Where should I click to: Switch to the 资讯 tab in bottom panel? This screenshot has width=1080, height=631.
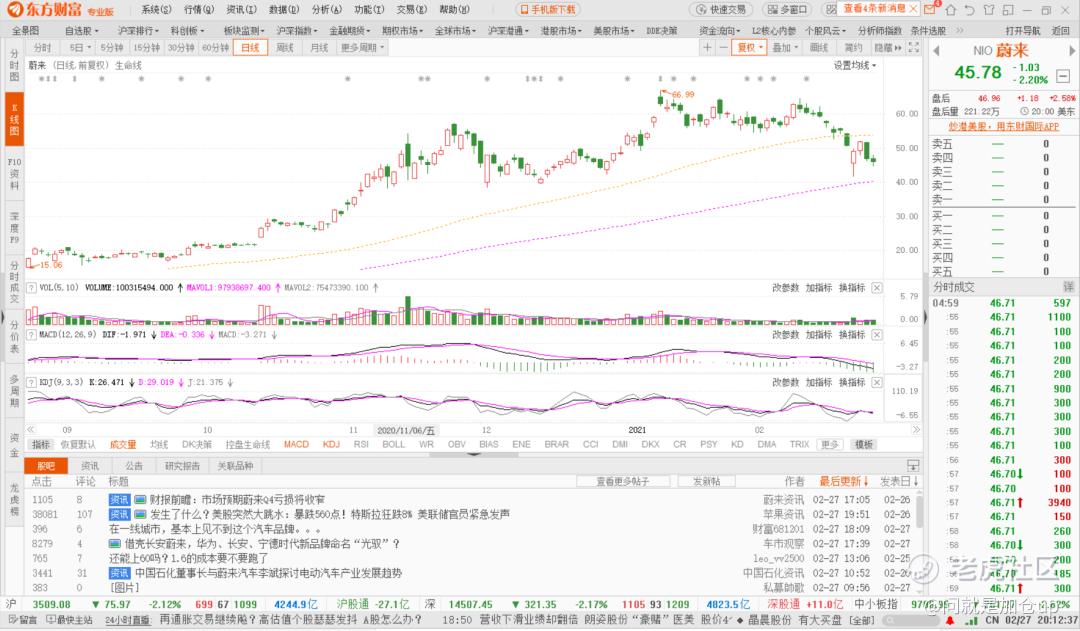pyautogui.click(x=90, y=466)
